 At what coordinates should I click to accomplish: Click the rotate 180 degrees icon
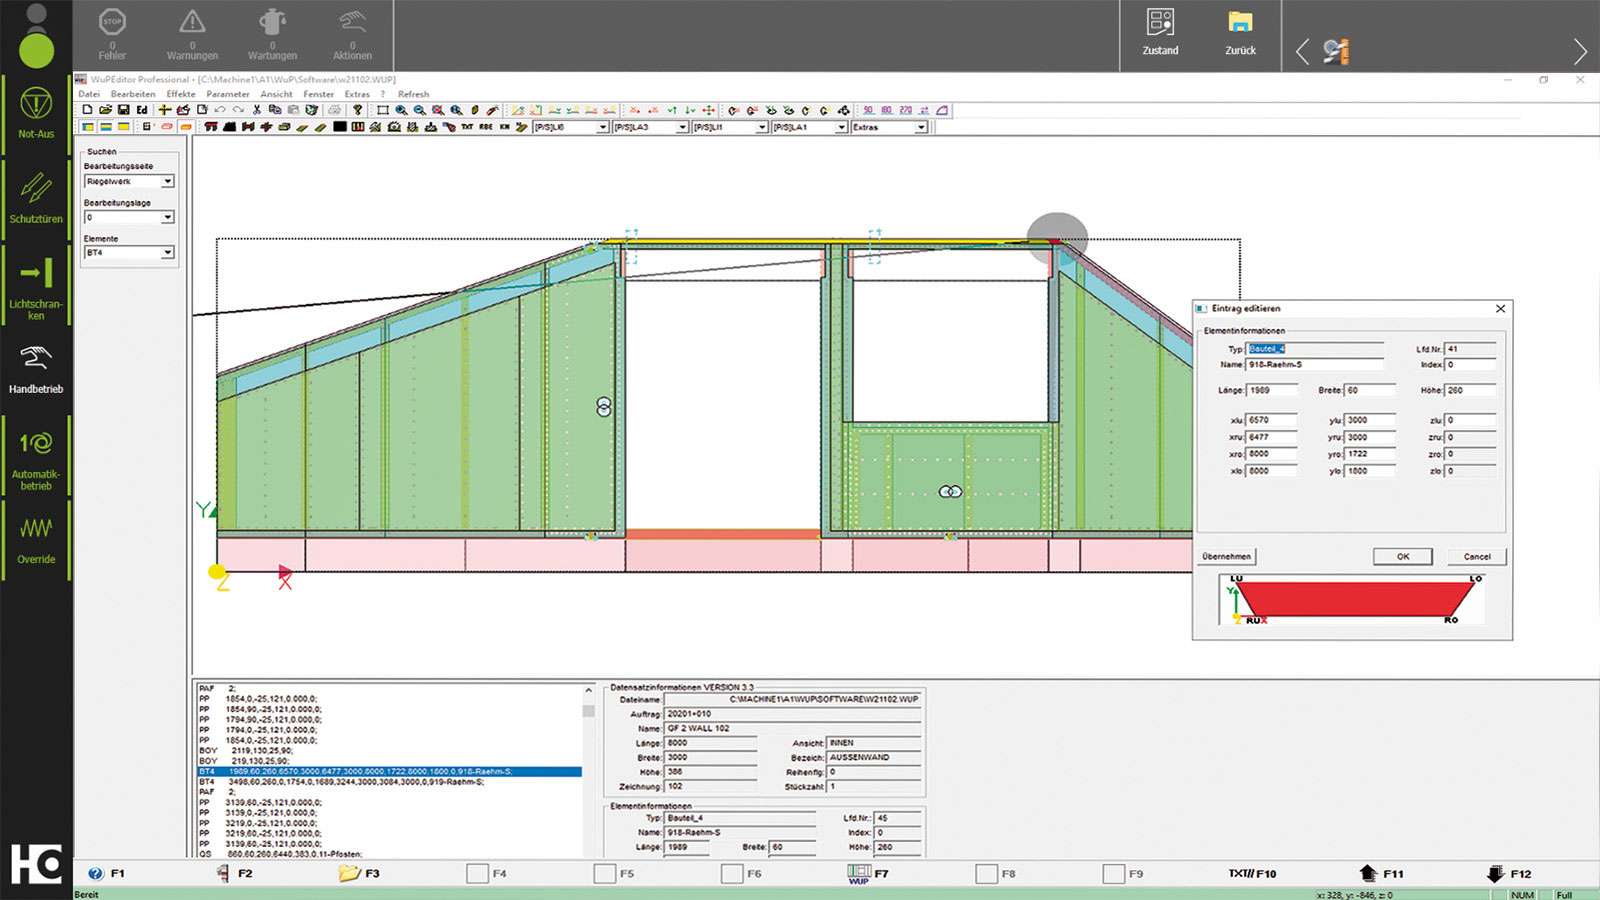886,110
